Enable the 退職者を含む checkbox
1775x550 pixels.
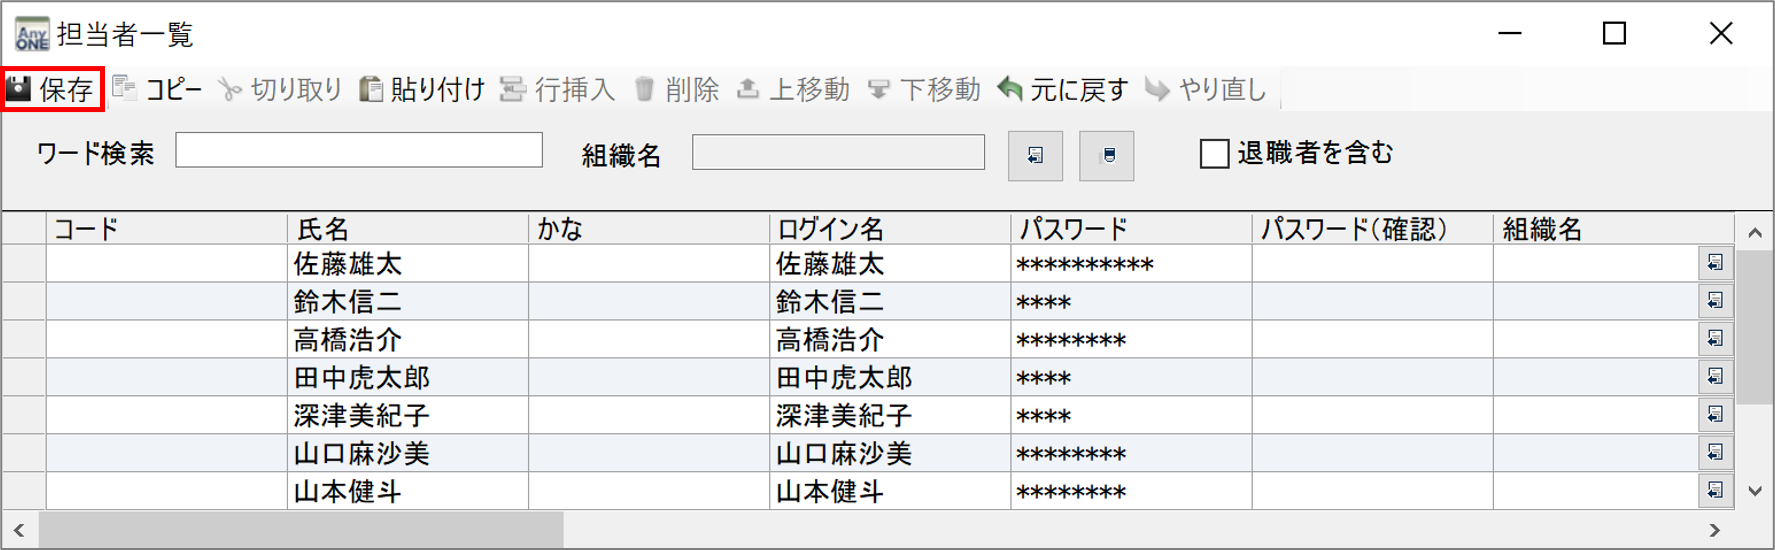click(x=1214, y=154)
